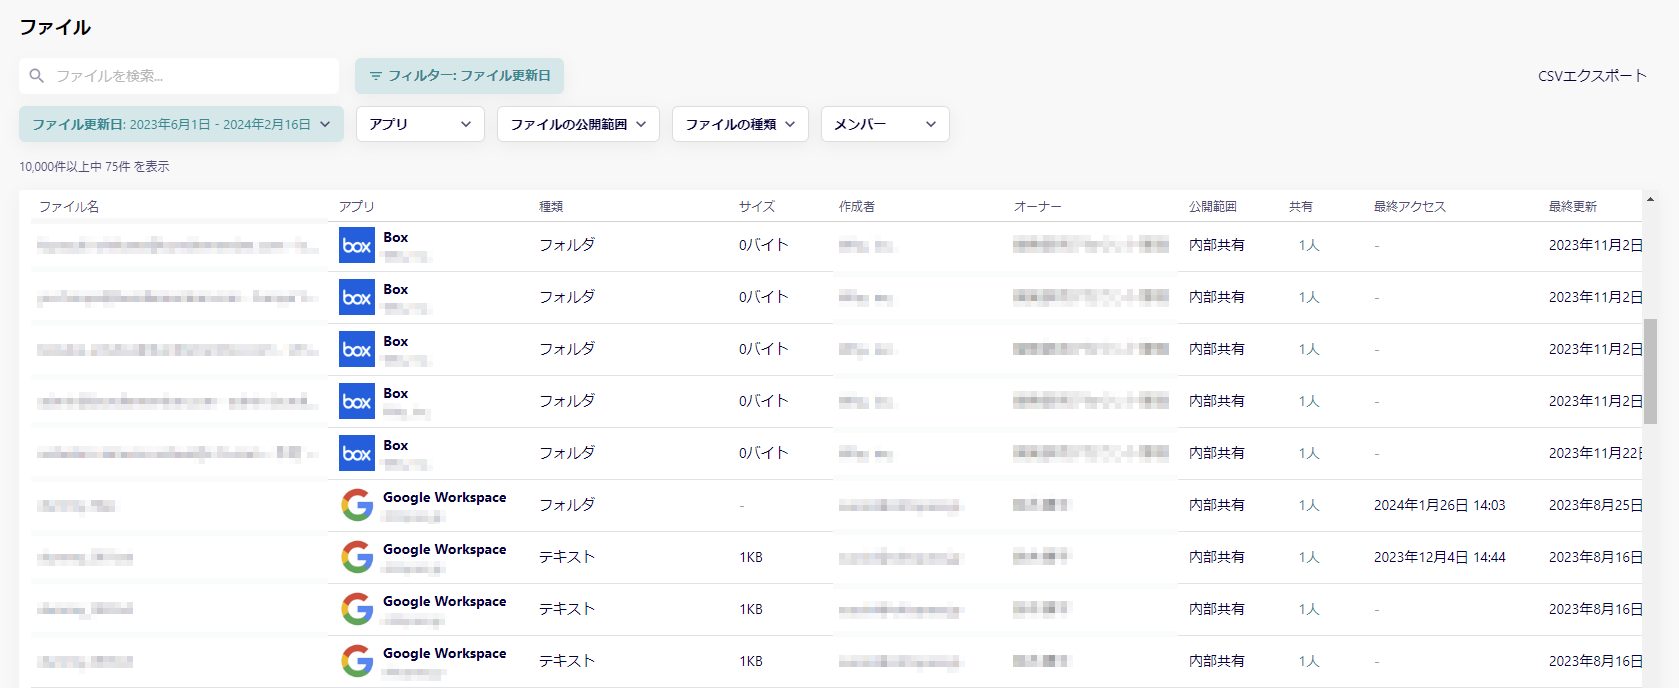This screenshot has height=688, width=1679.
Task: Click the Google icon in the 2023年12月4日 access row
Action: tap(357, 557)
